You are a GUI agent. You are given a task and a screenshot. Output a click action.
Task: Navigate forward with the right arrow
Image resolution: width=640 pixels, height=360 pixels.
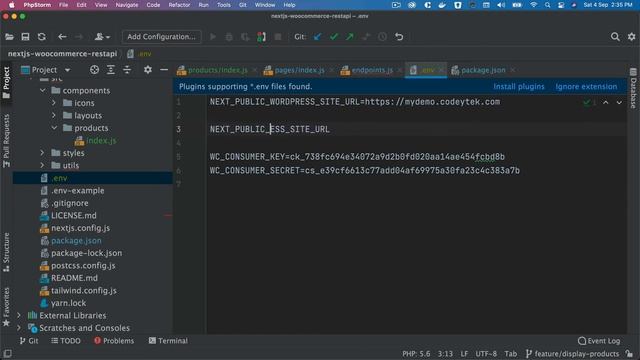(x=79, y=37)
